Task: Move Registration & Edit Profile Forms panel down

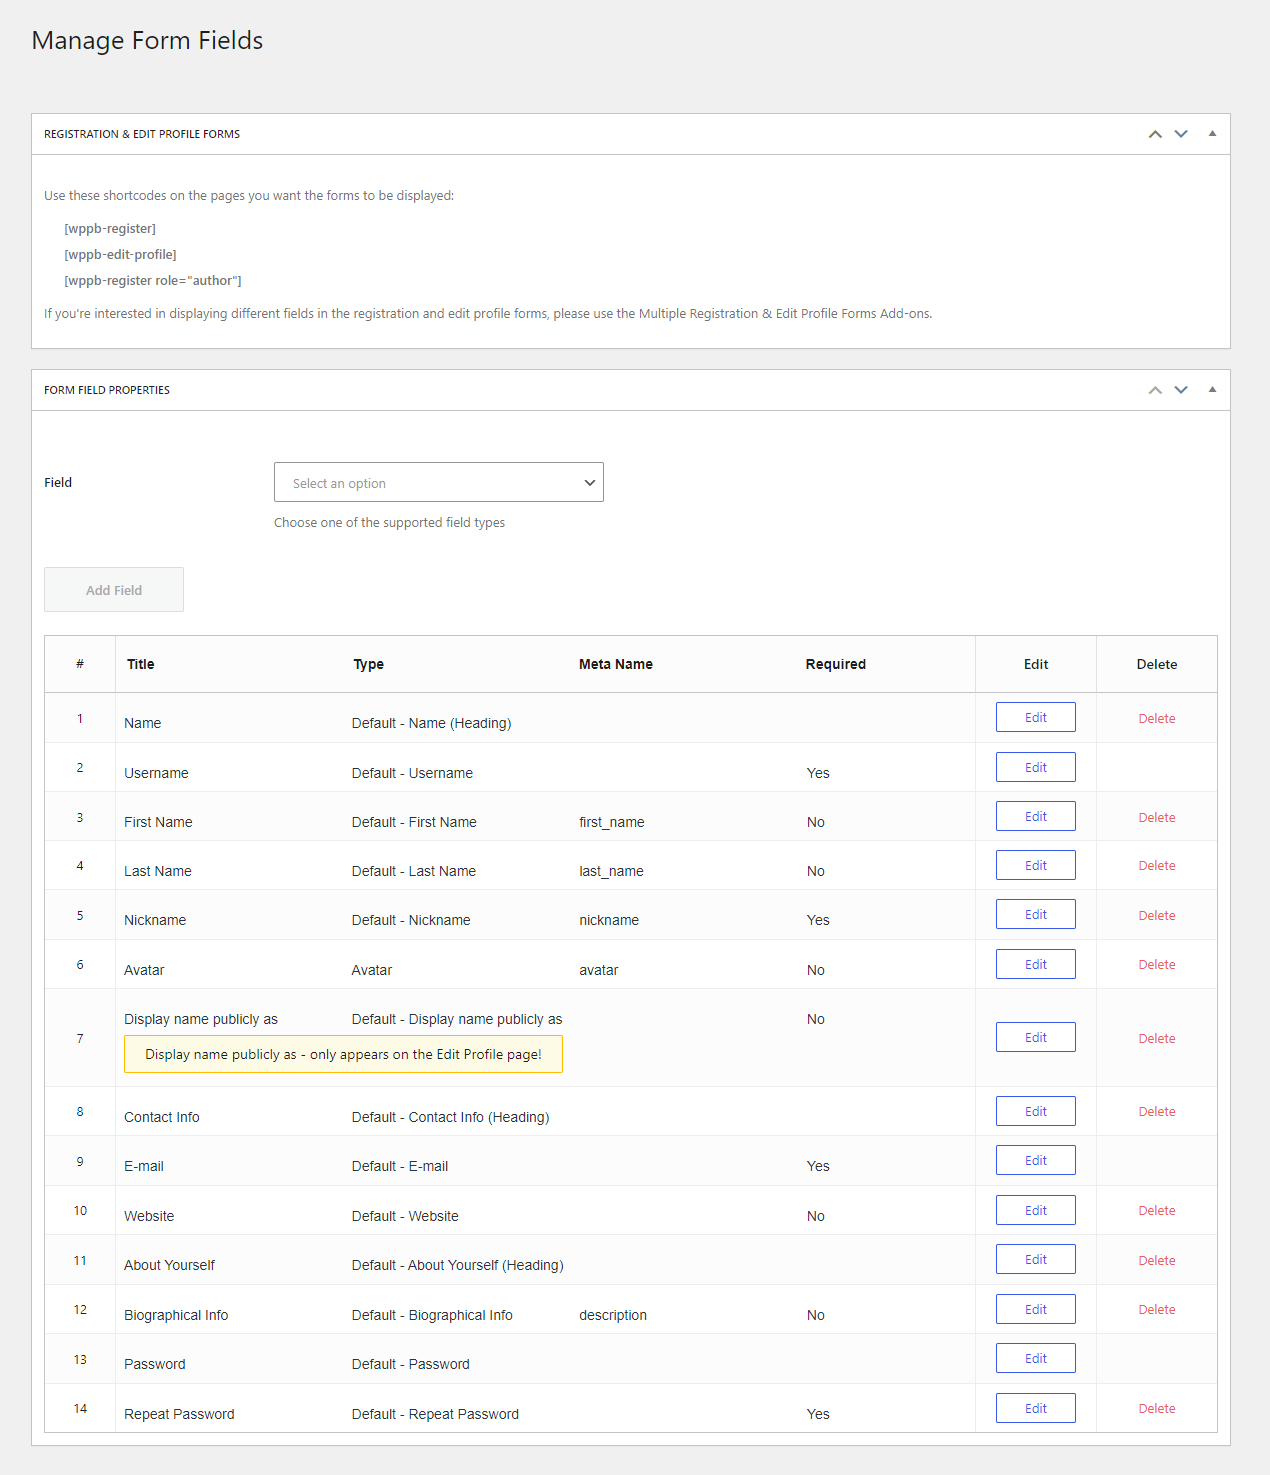Action: (1181, 134)
